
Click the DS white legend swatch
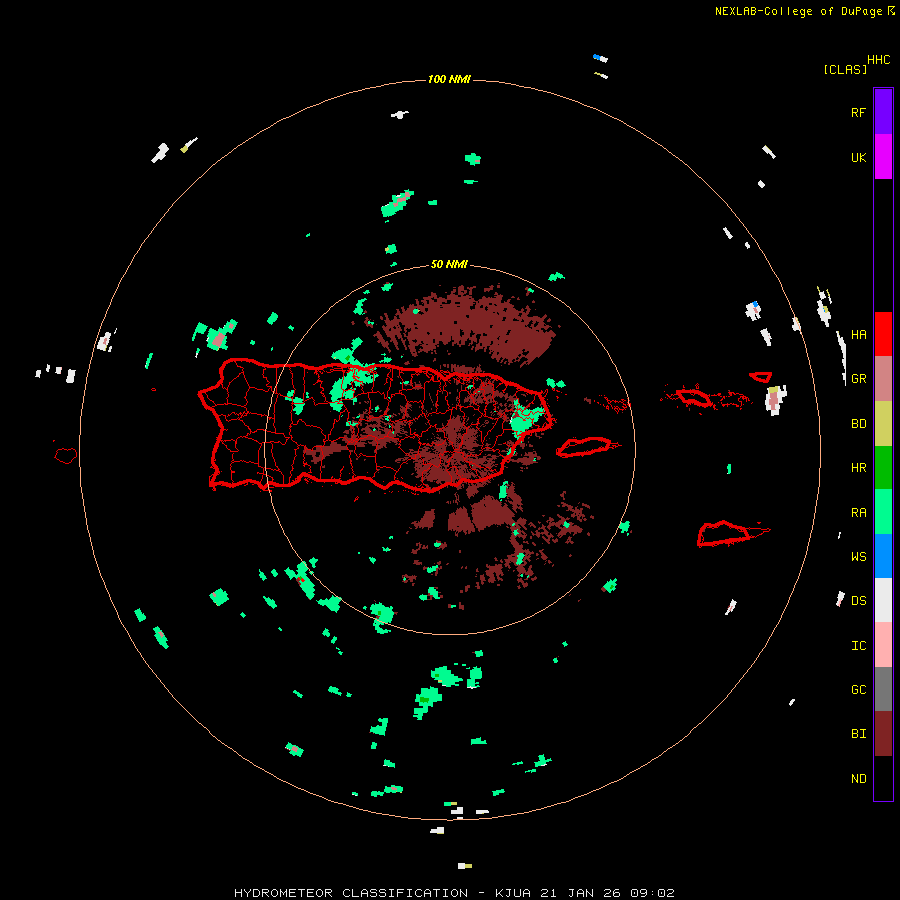click(883, 600)
